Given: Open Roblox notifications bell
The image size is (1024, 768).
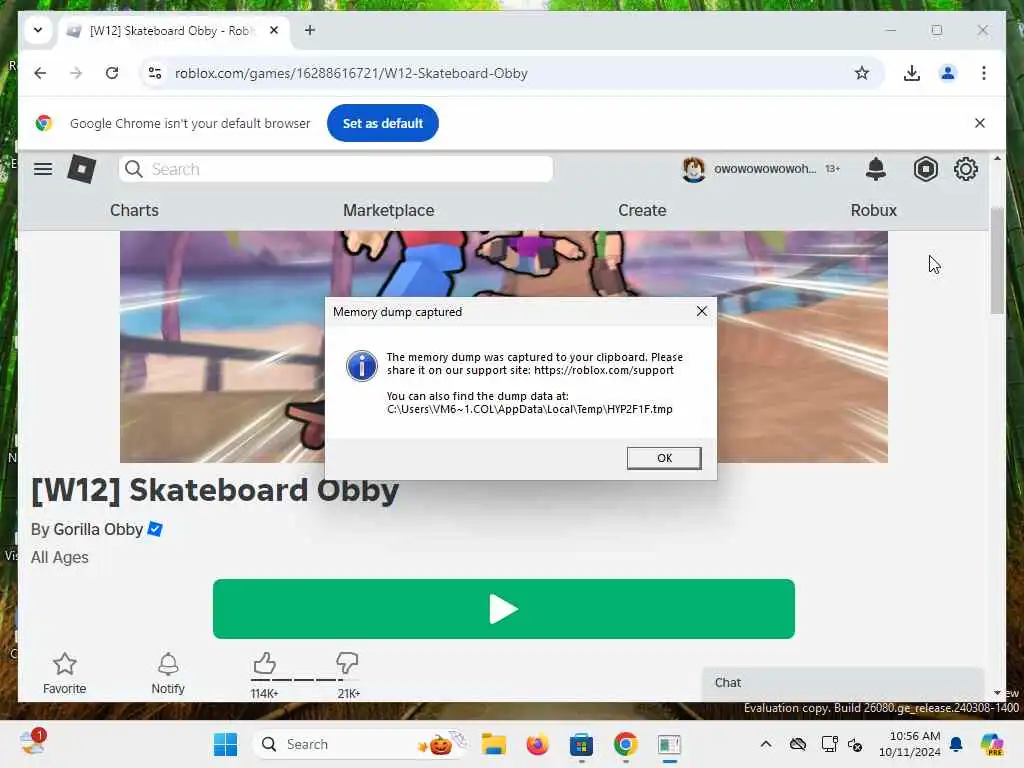Looking at the screenshot, I should tap(875, 169).
